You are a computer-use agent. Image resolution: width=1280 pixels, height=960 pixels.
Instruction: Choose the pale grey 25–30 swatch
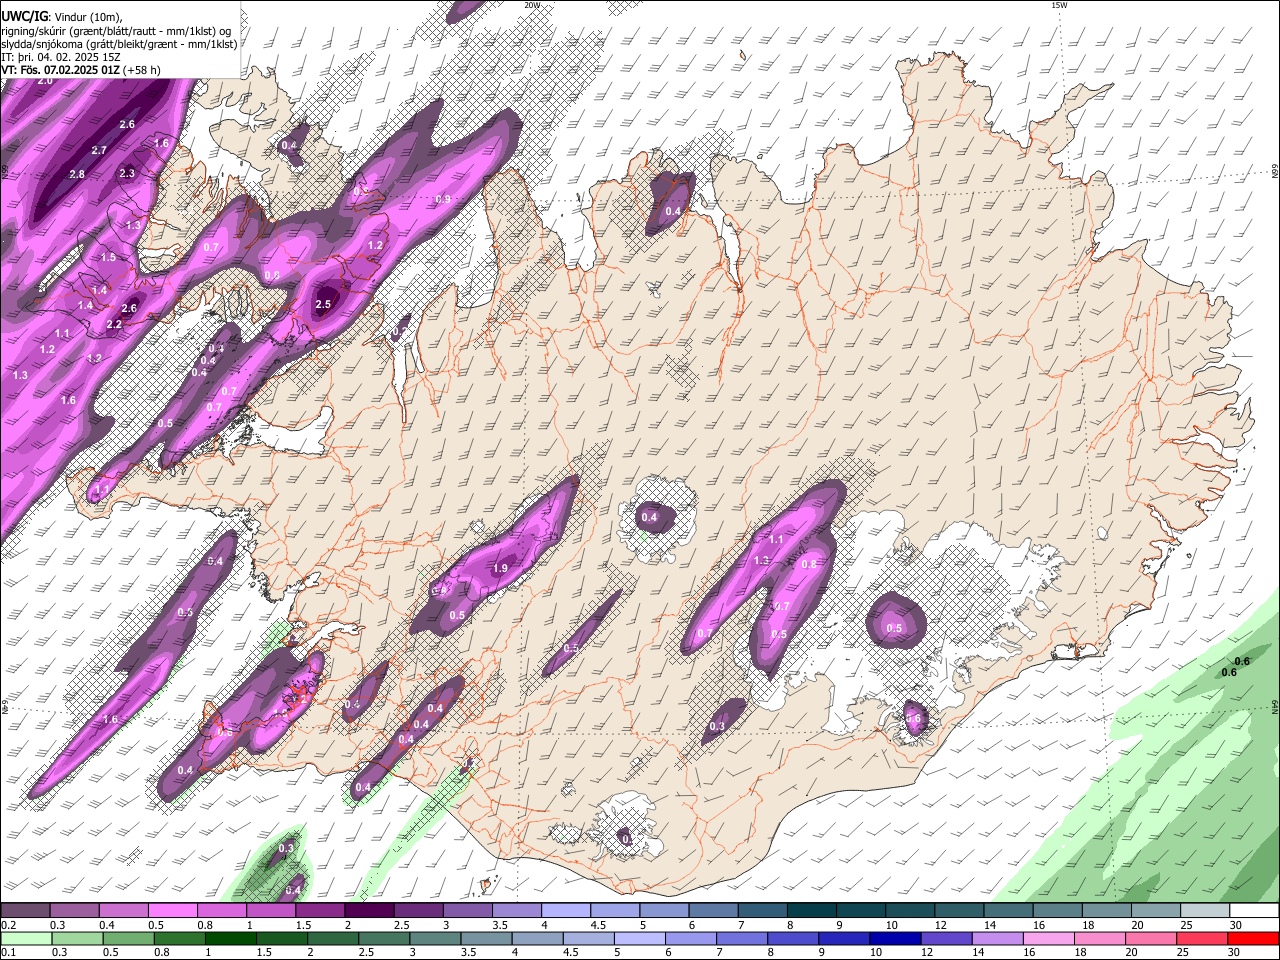1205,911
